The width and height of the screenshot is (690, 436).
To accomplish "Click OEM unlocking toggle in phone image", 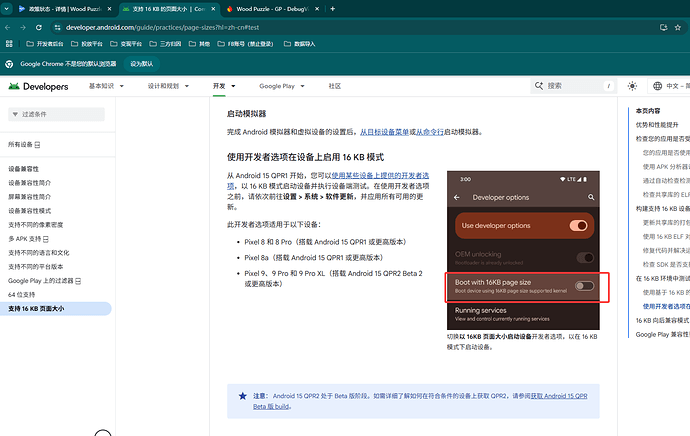I will coord(585,258).
